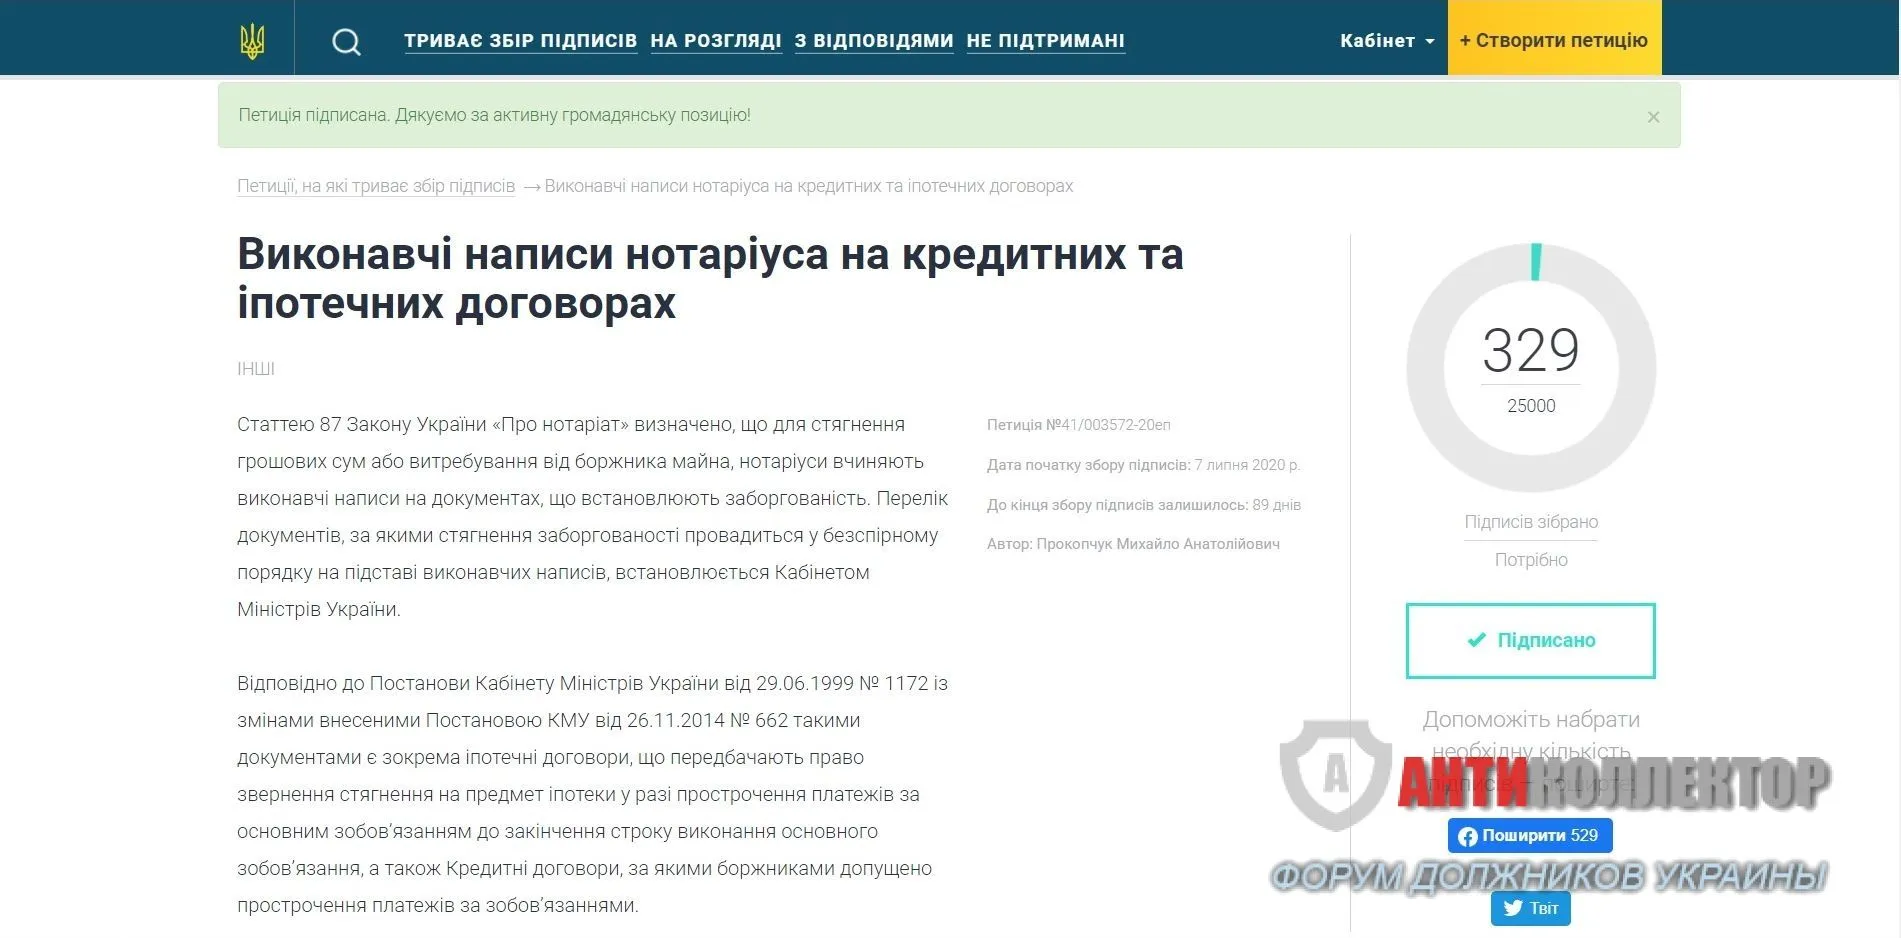Open search with magnifying glass icon
The image size is (1901, 938).
click(346, 42)
